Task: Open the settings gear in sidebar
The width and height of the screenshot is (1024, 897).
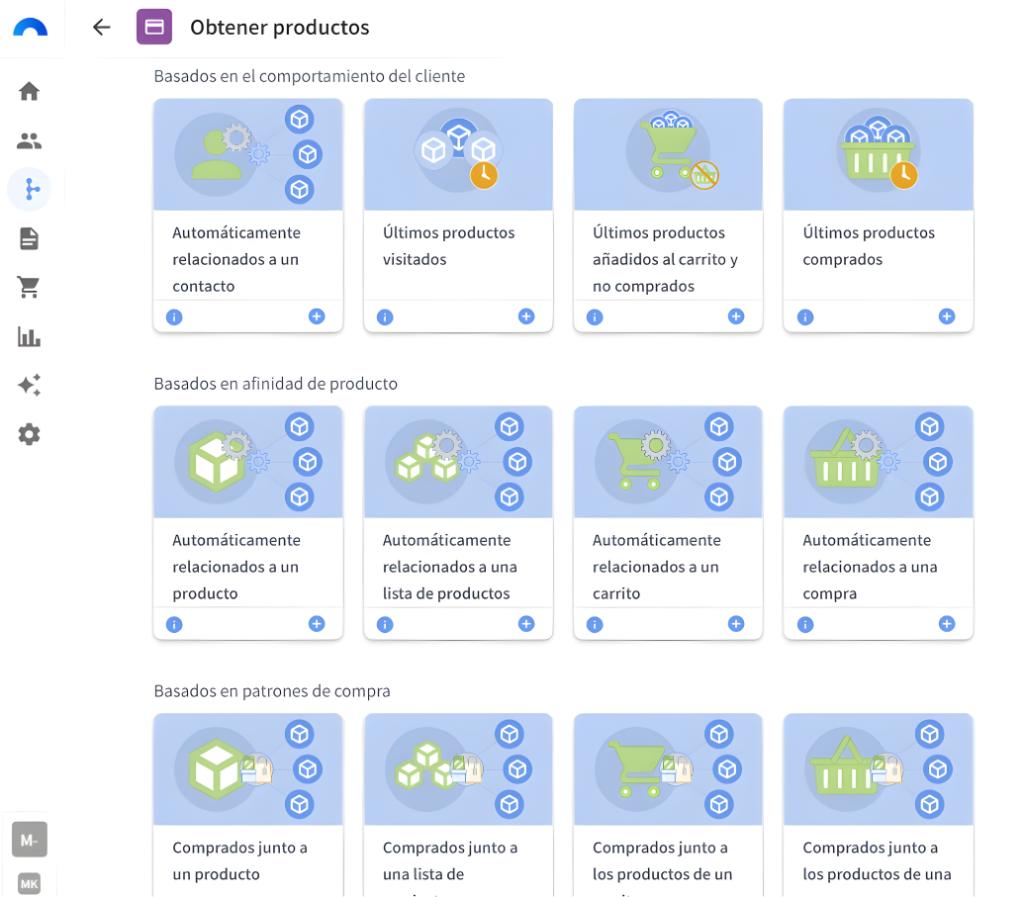Action: pos(29,434)
